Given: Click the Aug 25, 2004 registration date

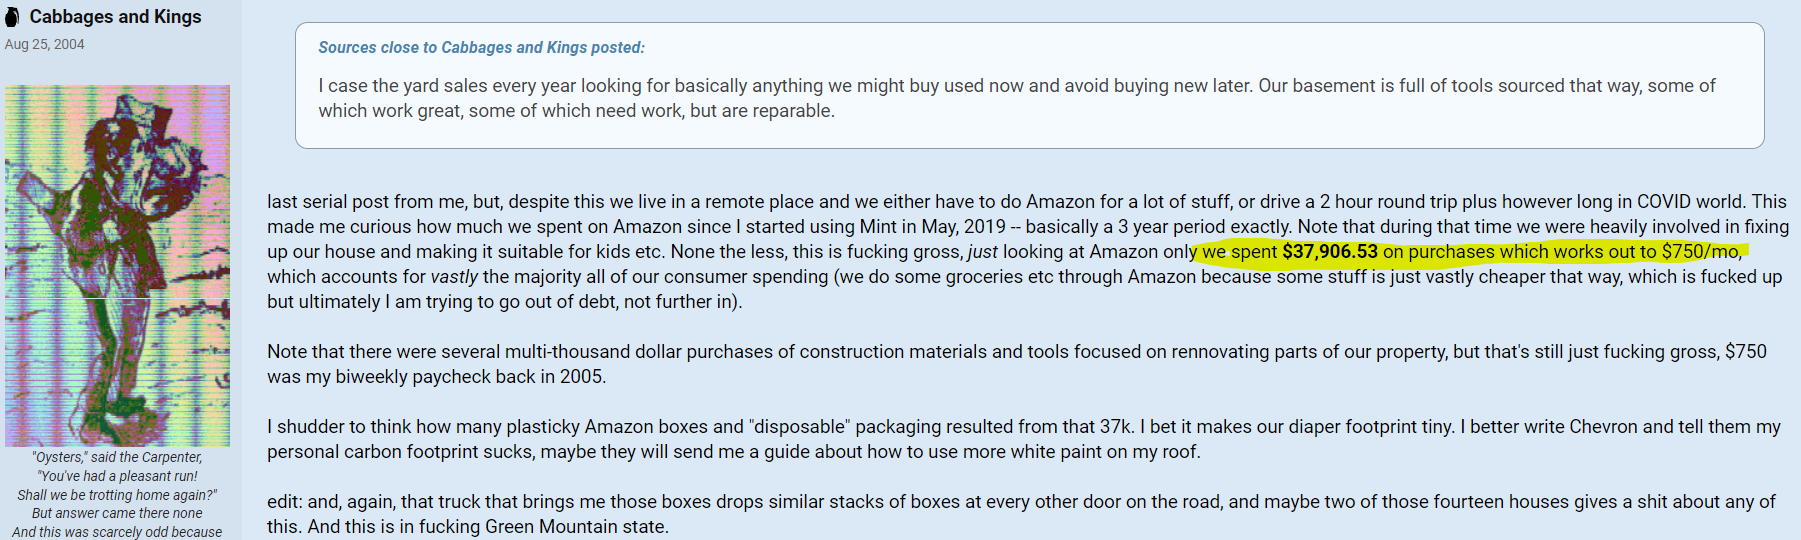Looking at the screenshot, I should (x=44, y=44).
